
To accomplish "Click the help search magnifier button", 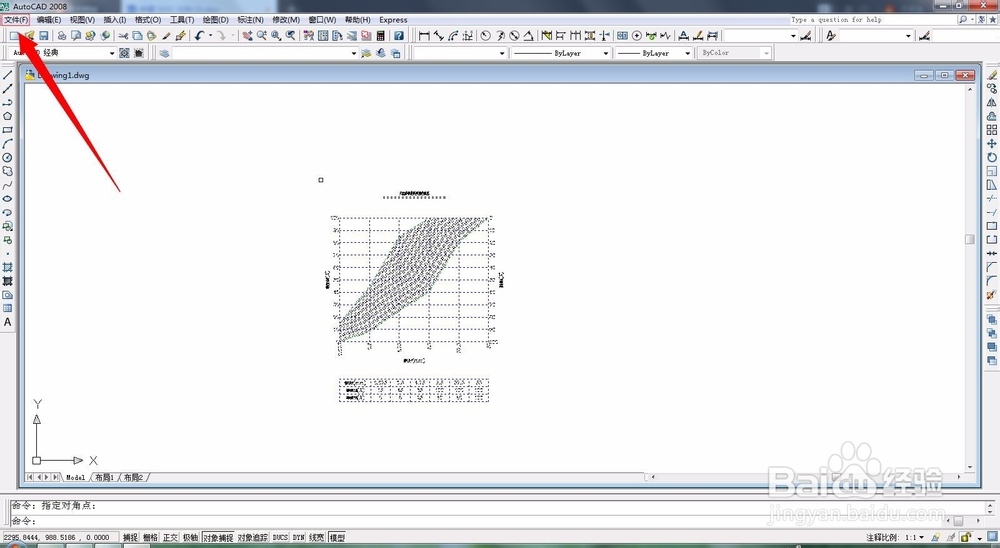I will tap(962, 20).
